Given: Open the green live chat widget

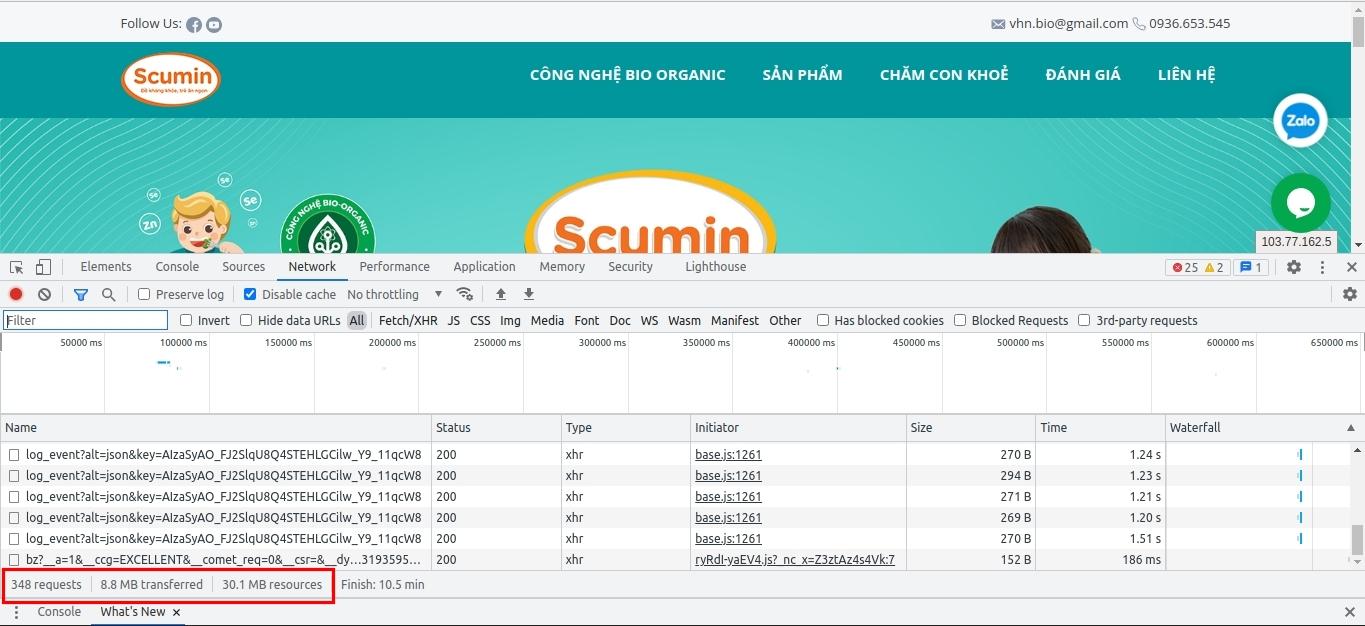Looking at the screenshot, I should click(1300, 202).
